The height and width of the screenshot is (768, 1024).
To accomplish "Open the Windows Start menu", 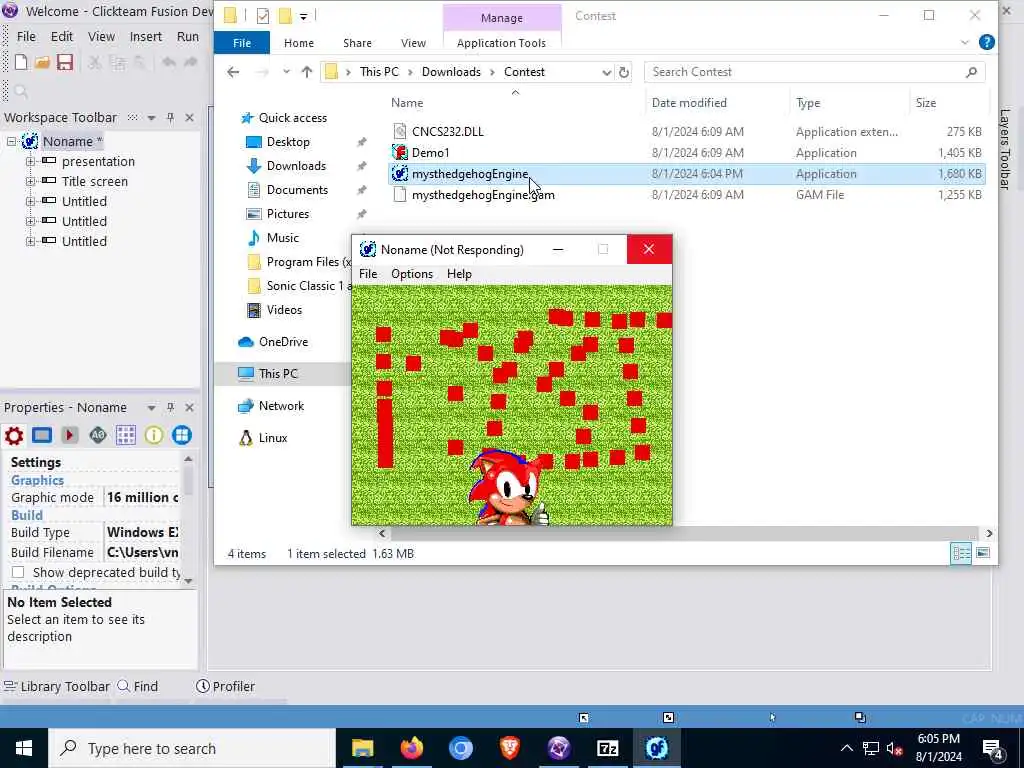I will (x=24, y=748).
